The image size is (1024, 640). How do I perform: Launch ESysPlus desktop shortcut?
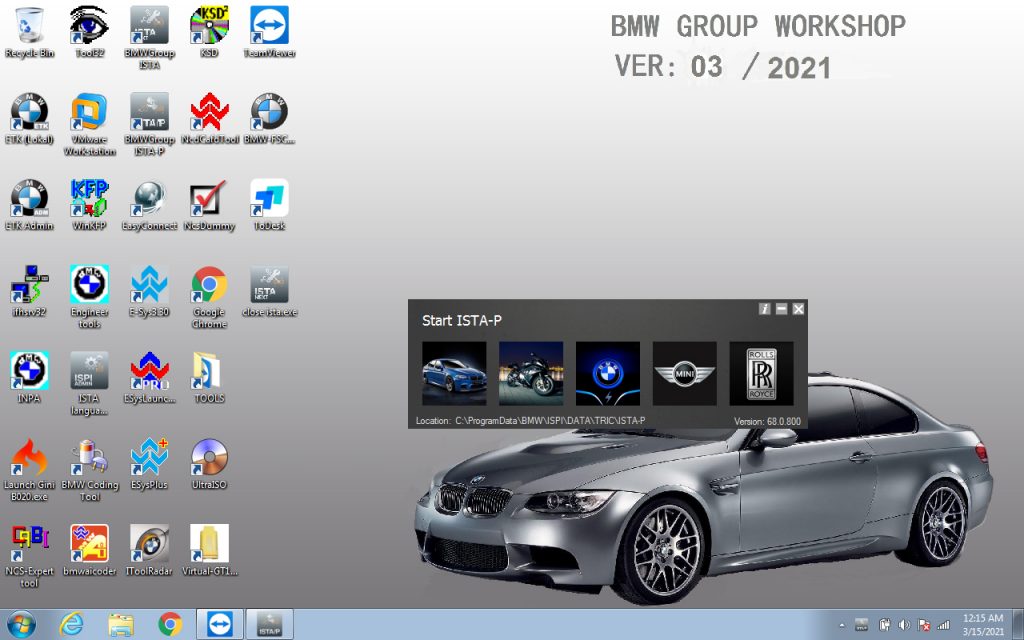[149, 464]
